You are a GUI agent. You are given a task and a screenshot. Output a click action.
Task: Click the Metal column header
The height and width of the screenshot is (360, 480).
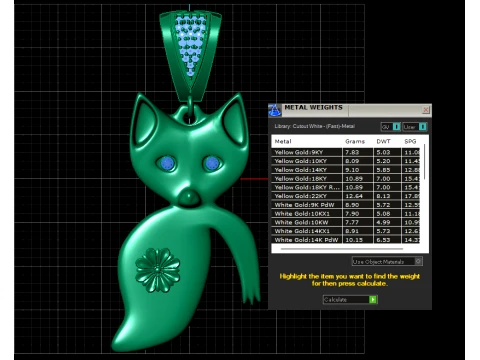pyautogui.click(x=283, y=141)
